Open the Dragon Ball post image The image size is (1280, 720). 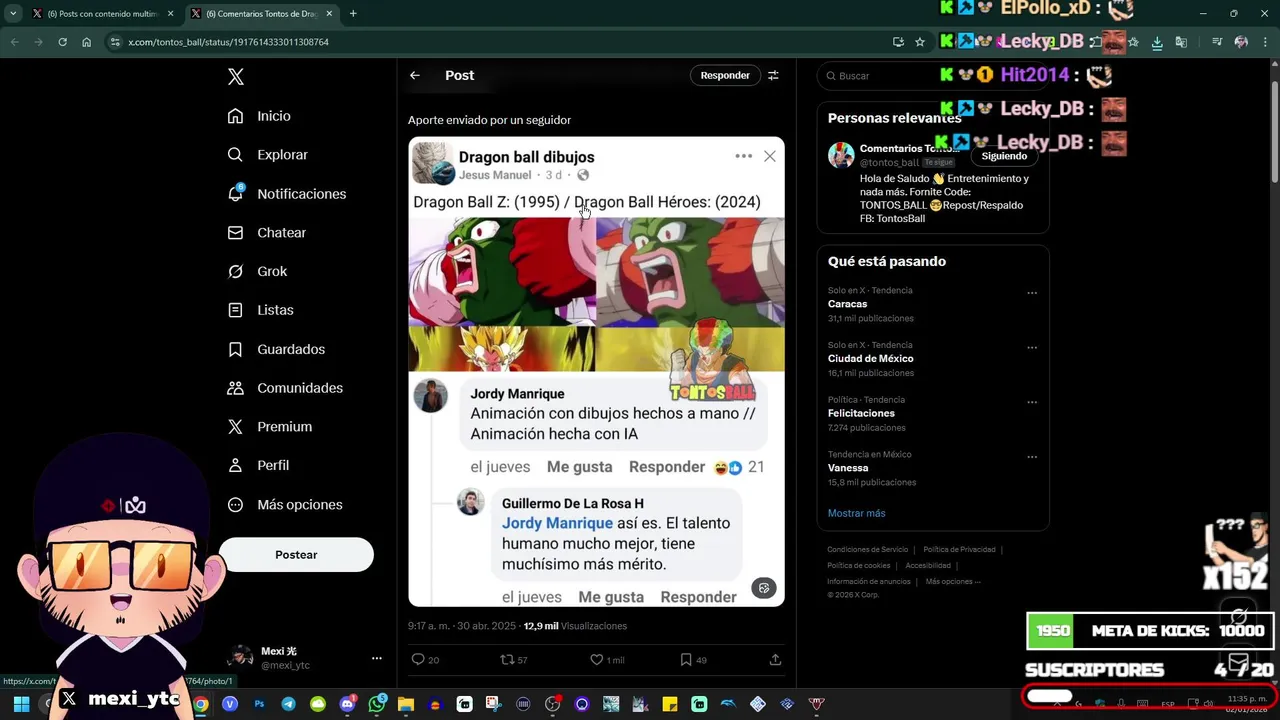[x=596, y=371]
